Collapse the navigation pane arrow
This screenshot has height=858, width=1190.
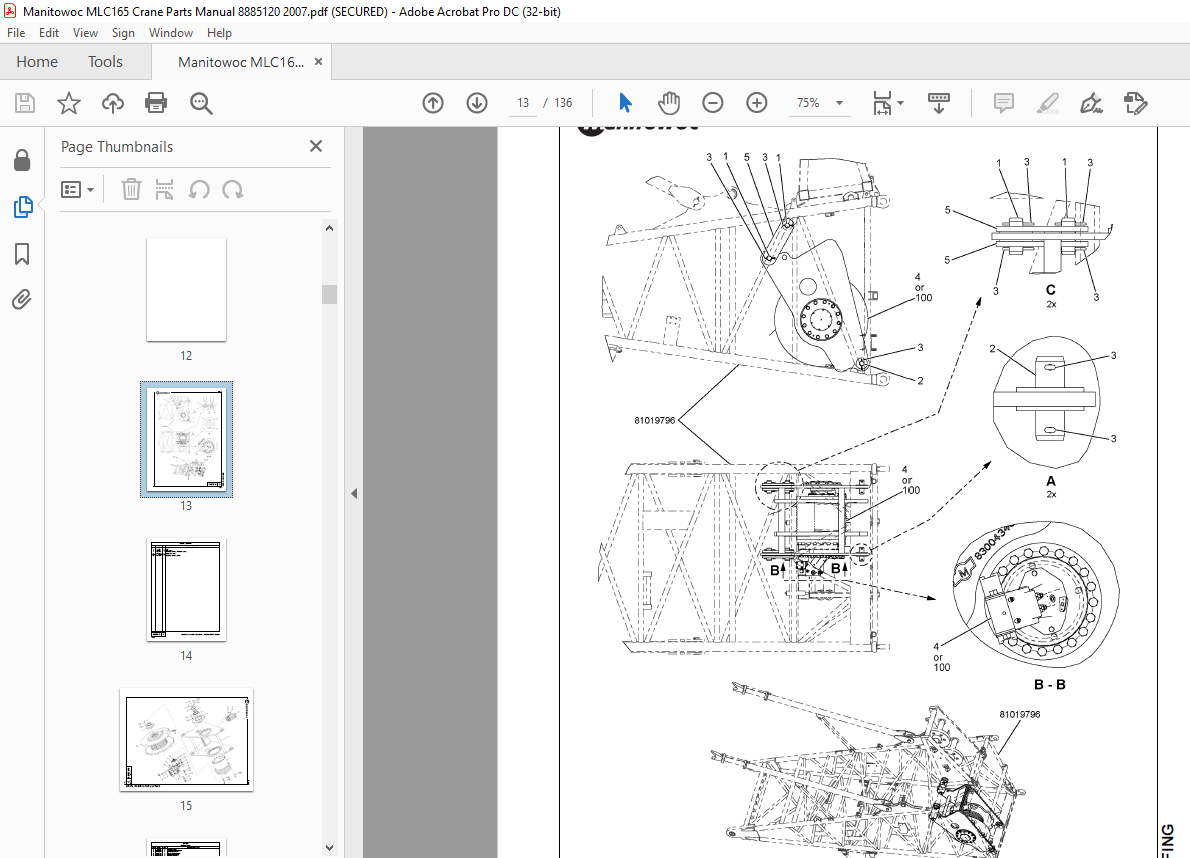click(354, 493)
